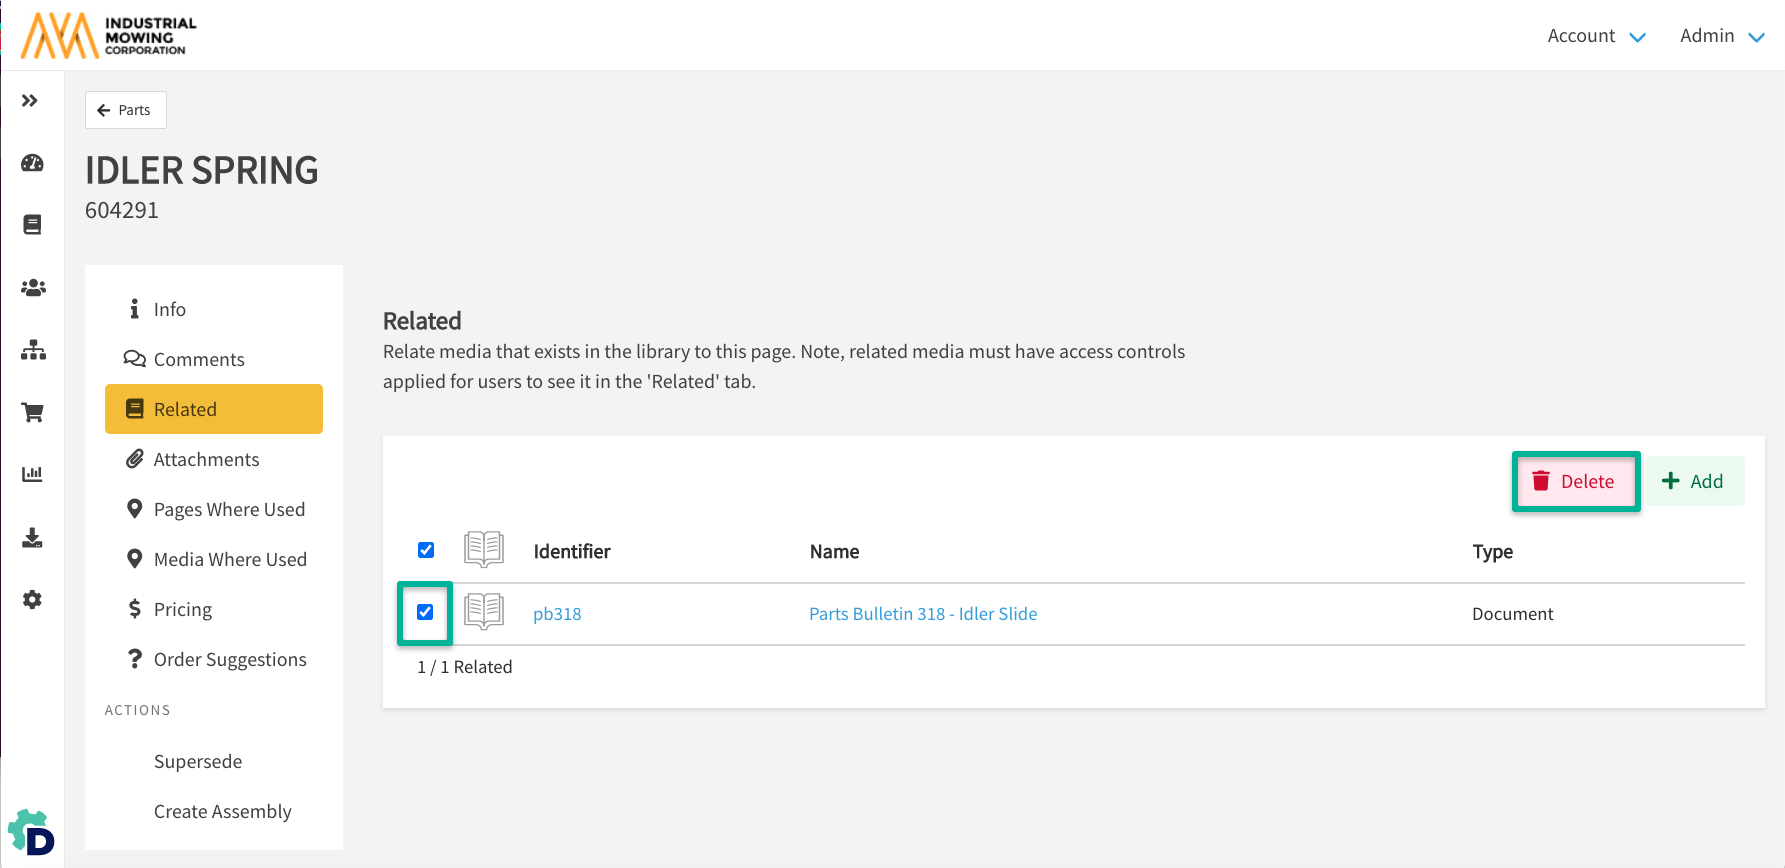This screenshot has width=1785, height=868.
Task: Switch to the Pricing tab
Action: [x=182, y=609]
